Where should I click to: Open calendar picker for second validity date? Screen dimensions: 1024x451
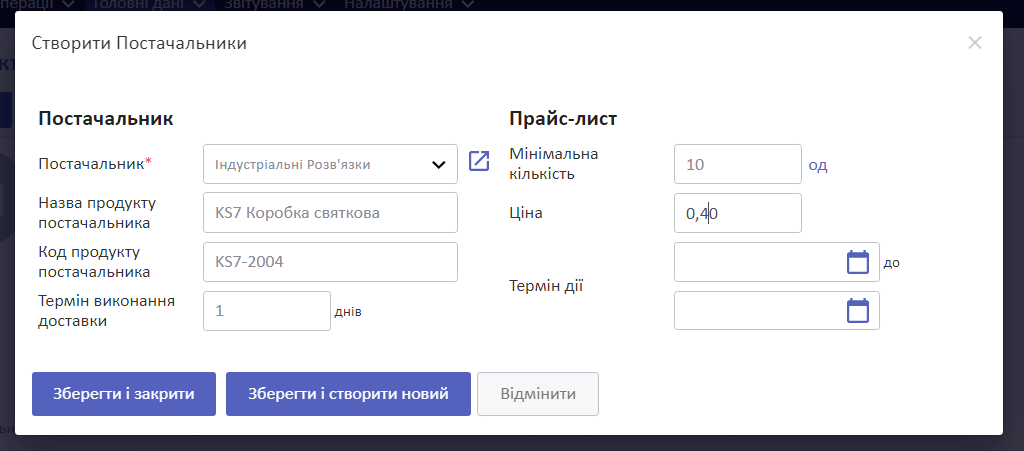[x=857, y=311]
